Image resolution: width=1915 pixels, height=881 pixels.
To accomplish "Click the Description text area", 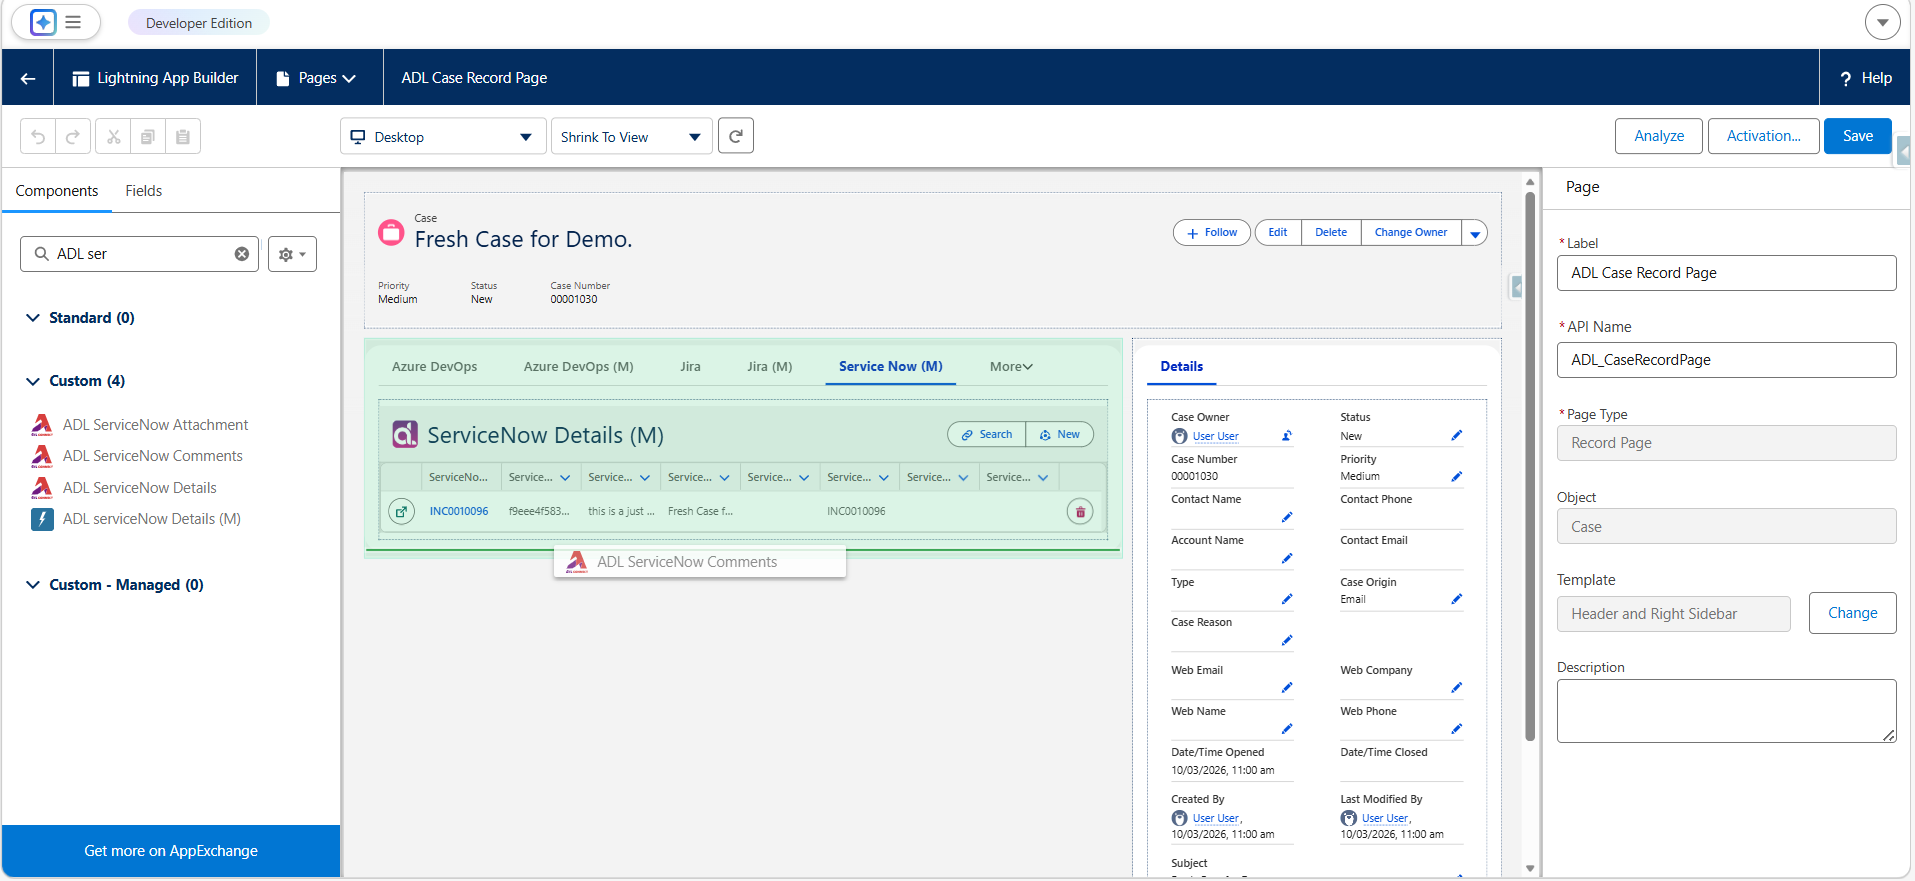I will [1726, 711].
